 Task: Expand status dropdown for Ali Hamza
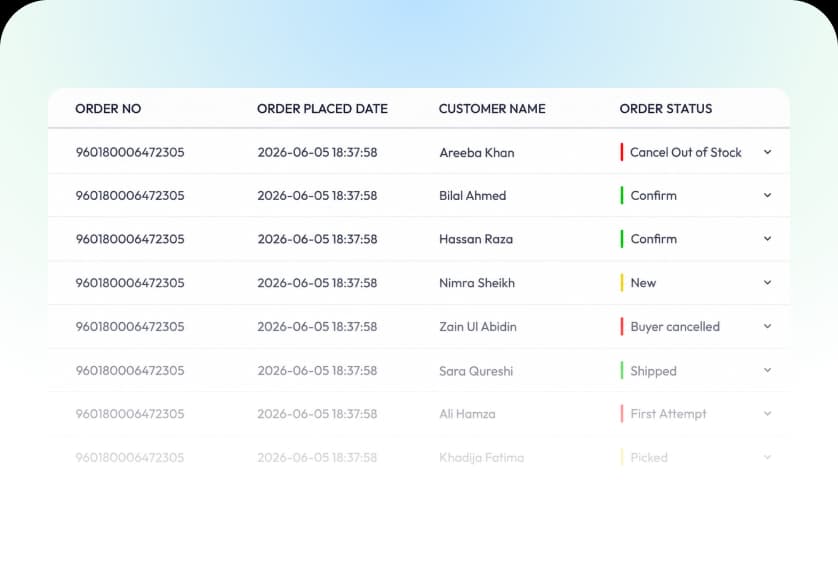tap(767, 414)
